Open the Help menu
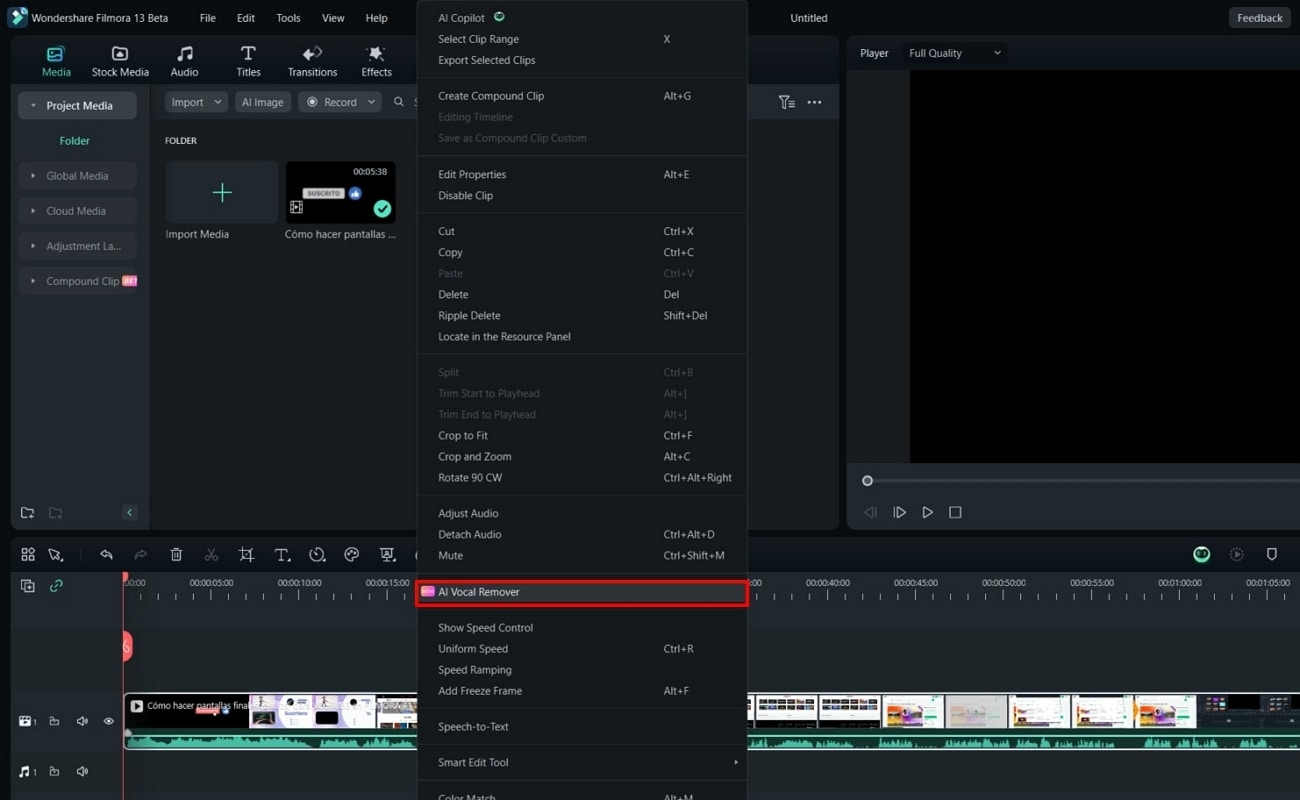Screen dimensions: 1300x800 pyautogui.click(x=376, y=18)
